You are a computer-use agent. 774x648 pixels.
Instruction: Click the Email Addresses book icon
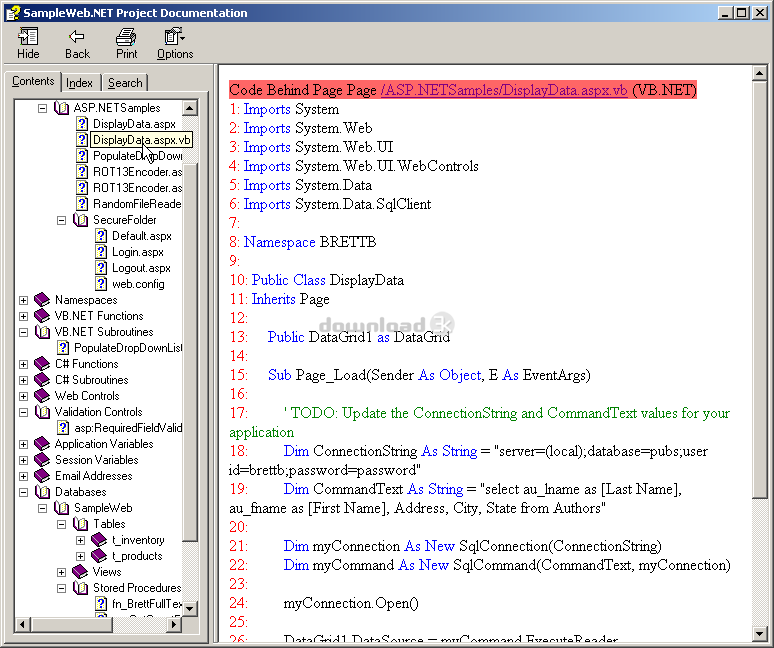42,476
